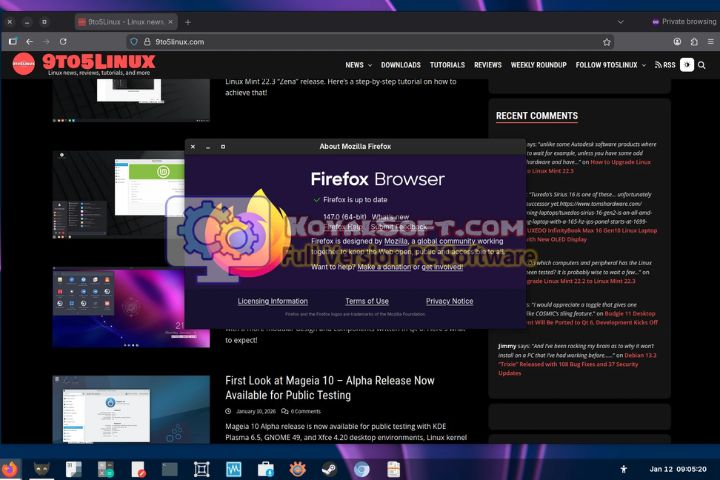
Task: Open the Mageia 10 article thumbnail
Action: tap(131, 409)
